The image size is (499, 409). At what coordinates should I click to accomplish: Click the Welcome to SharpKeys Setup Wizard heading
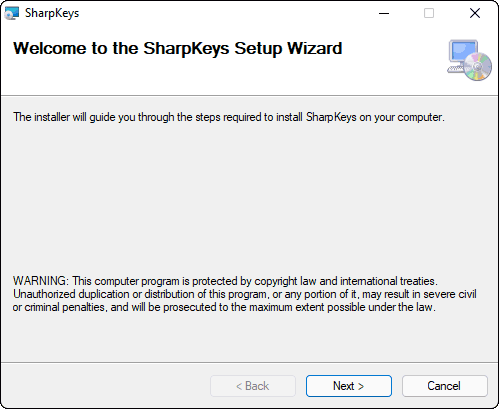pos(178,48)
